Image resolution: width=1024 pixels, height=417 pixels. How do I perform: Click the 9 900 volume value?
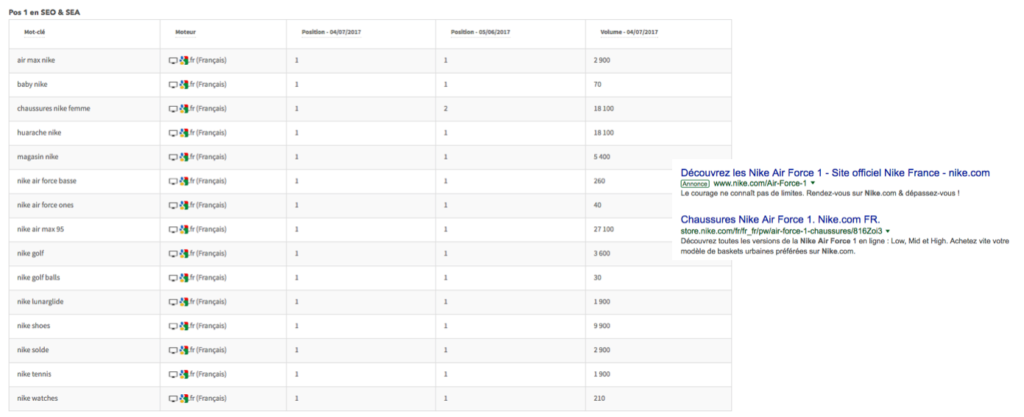(x=601, y=326)
